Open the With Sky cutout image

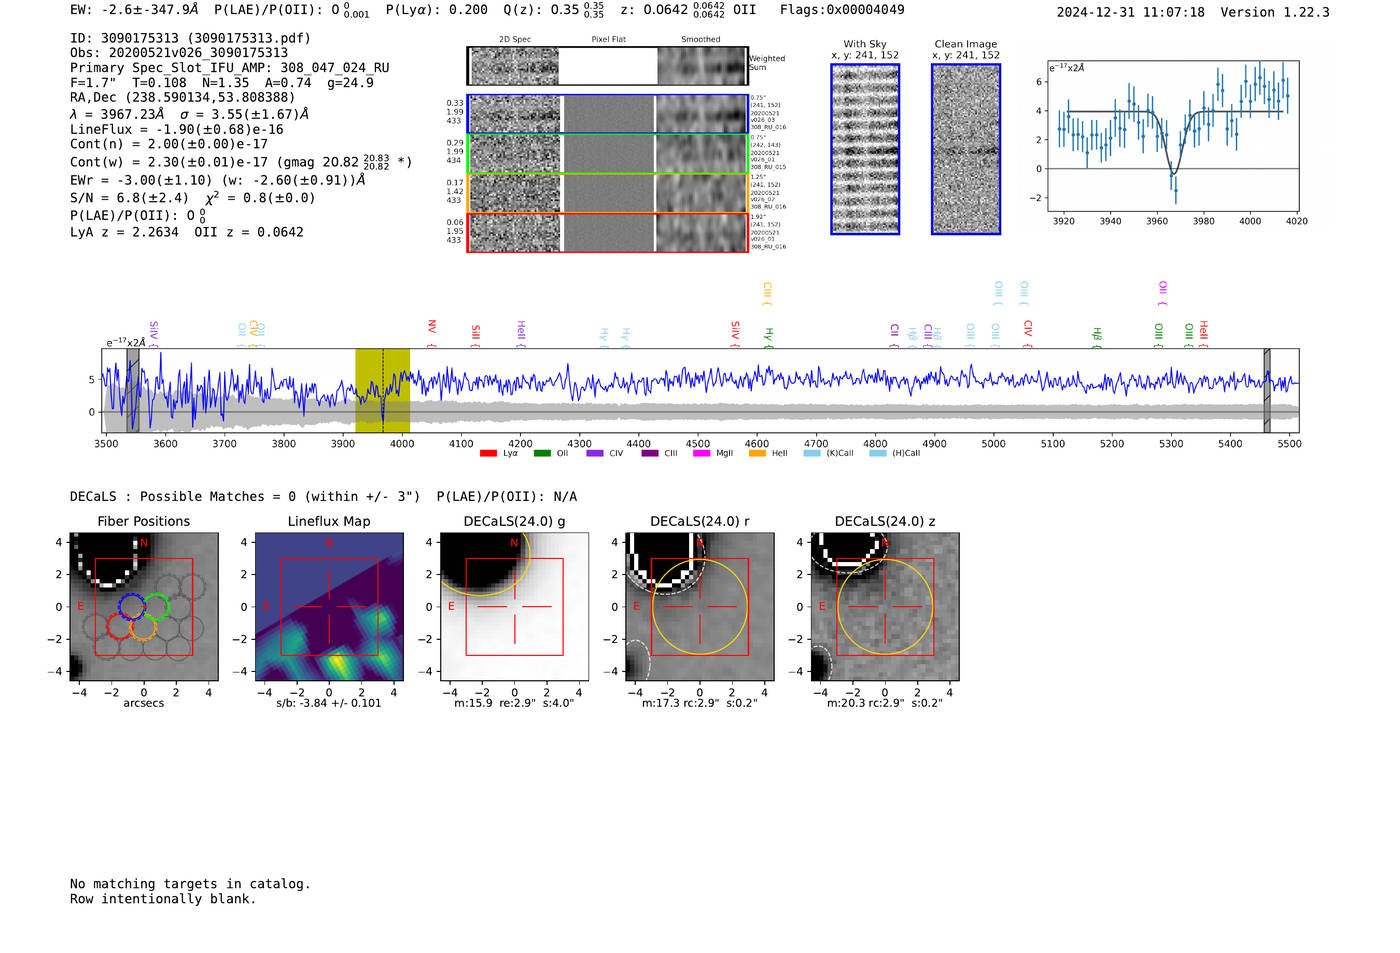pos(865,149)
